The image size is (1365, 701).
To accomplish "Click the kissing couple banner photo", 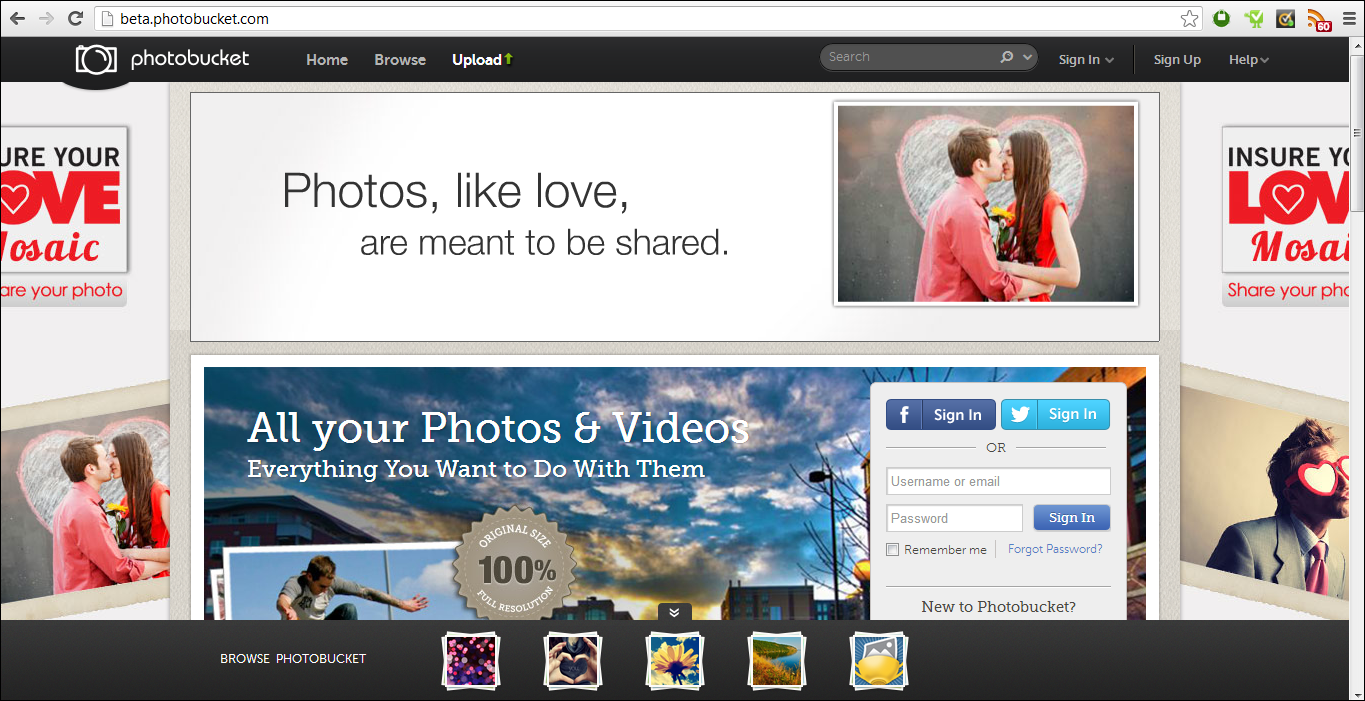I will 986,204.
